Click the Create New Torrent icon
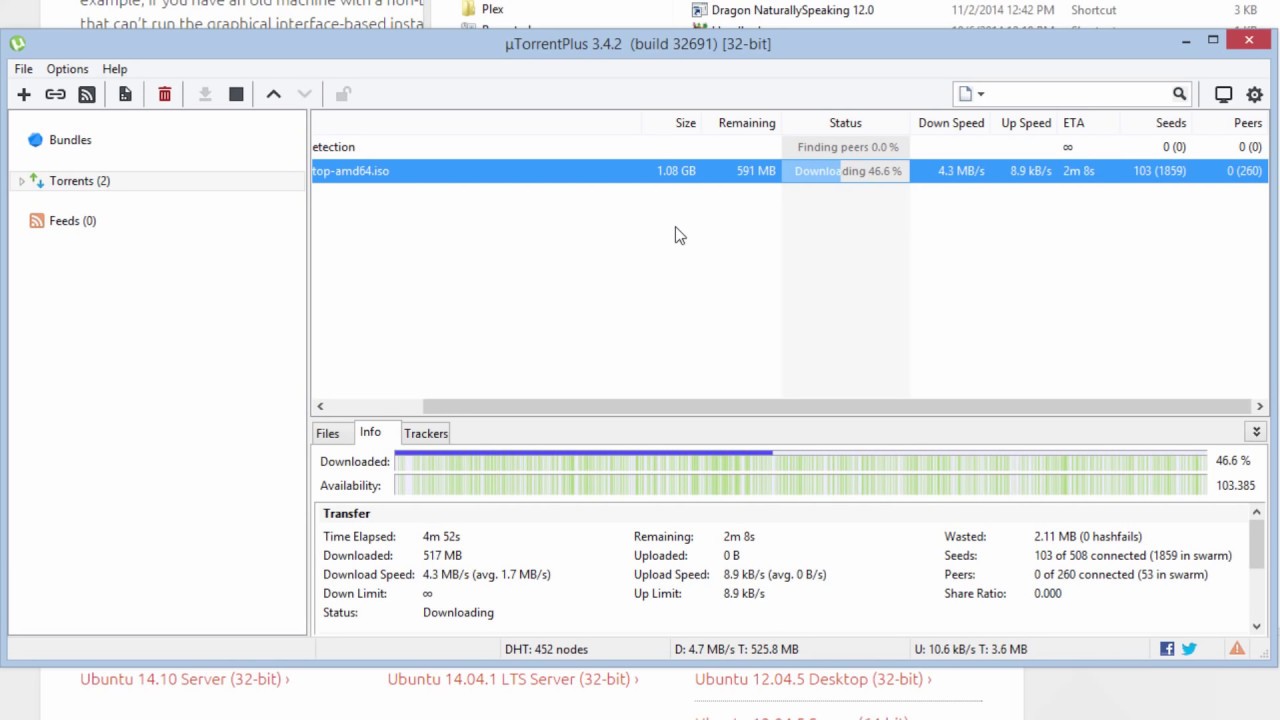The width and height of the screenshot is (1280, 720). tap(125, 94)
